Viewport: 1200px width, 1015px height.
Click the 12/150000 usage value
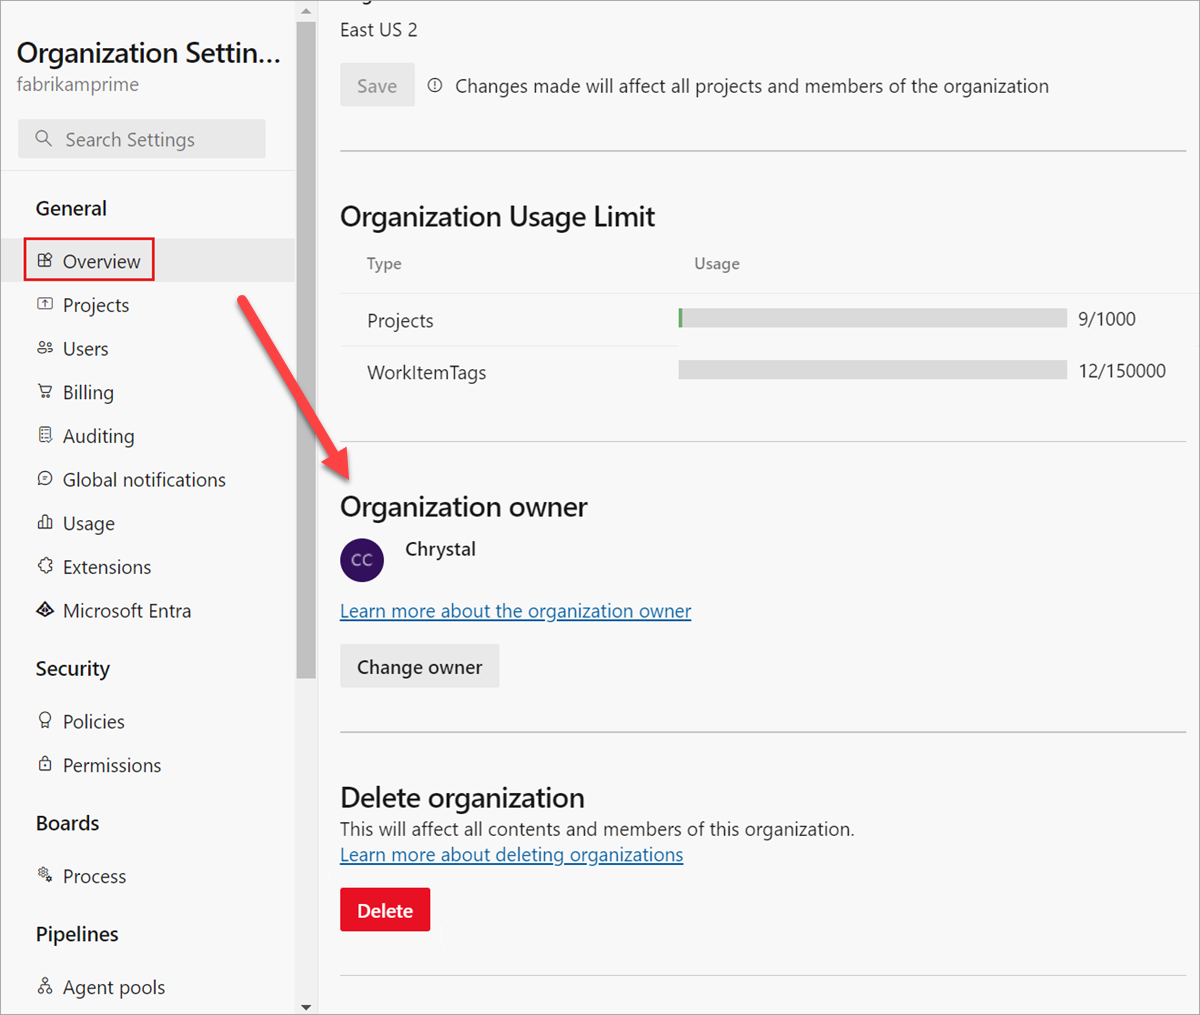pos(1122,371)
